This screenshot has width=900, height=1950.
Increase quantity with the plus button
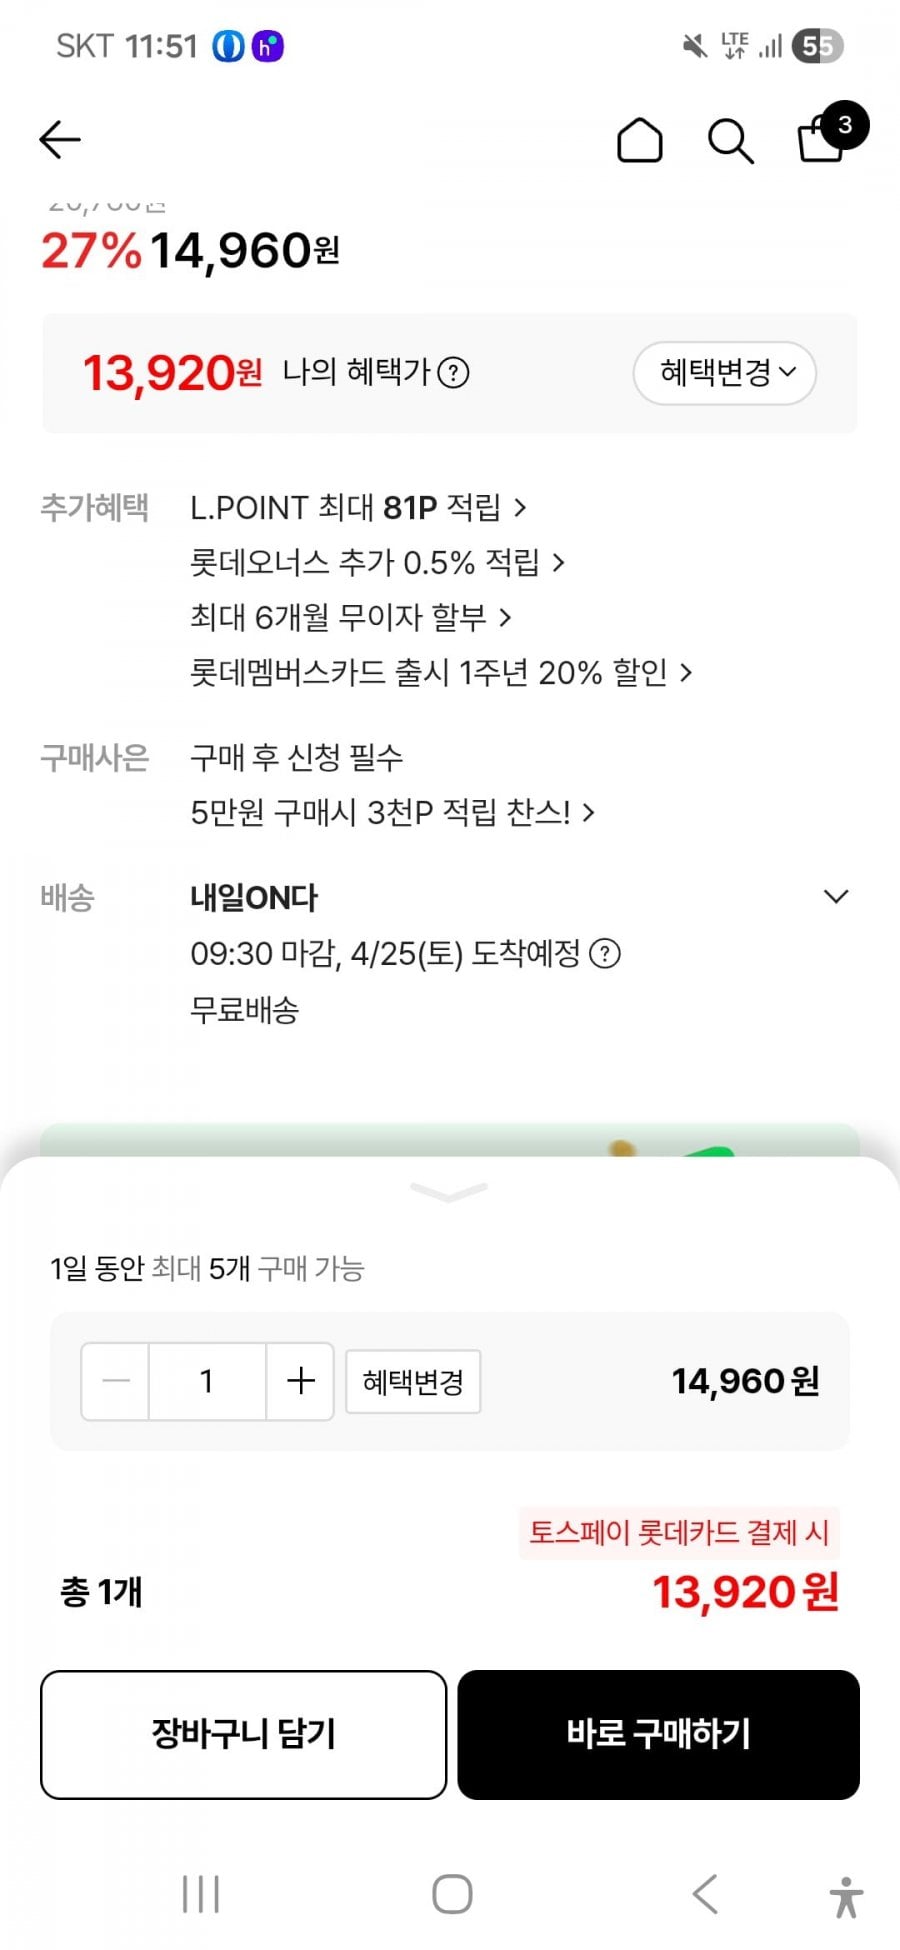(300, 1381)
